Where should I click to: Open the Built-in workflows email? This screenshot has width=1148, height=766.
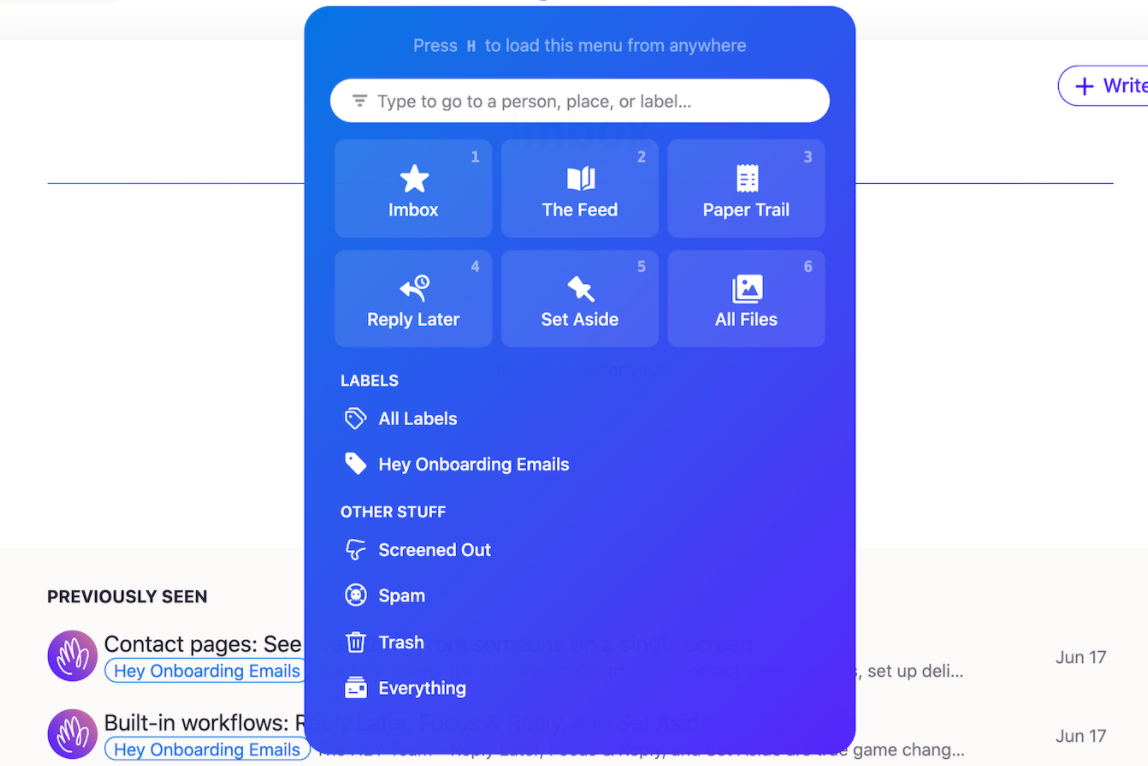pos(205,723)
